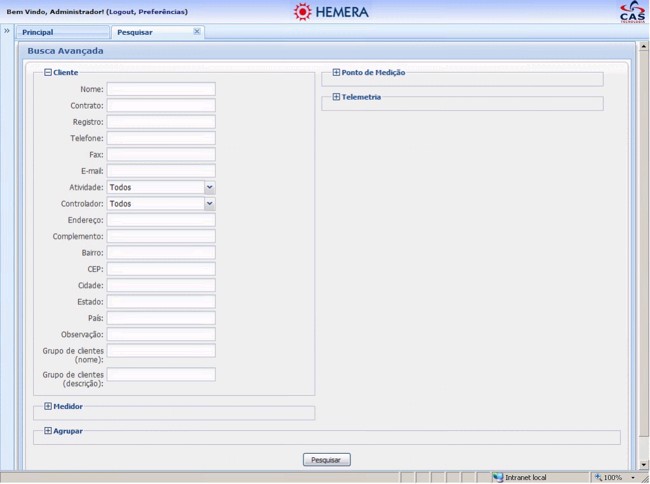Screen dimensions: 650x484
Task: Click the Nome input field
Action: (161, 89)
